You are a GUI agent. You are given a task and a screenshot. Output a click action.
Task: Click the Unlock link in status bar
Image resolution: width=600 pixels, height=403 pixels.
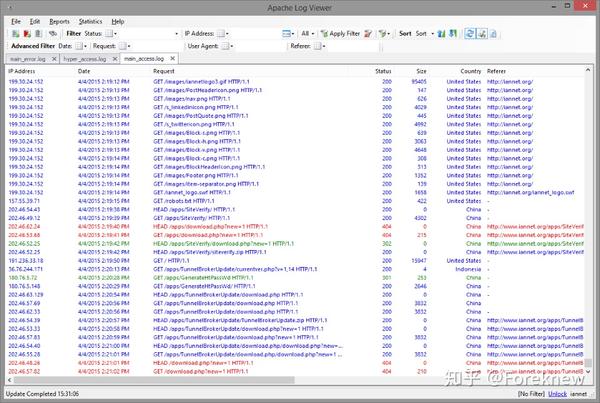(557, 394)
